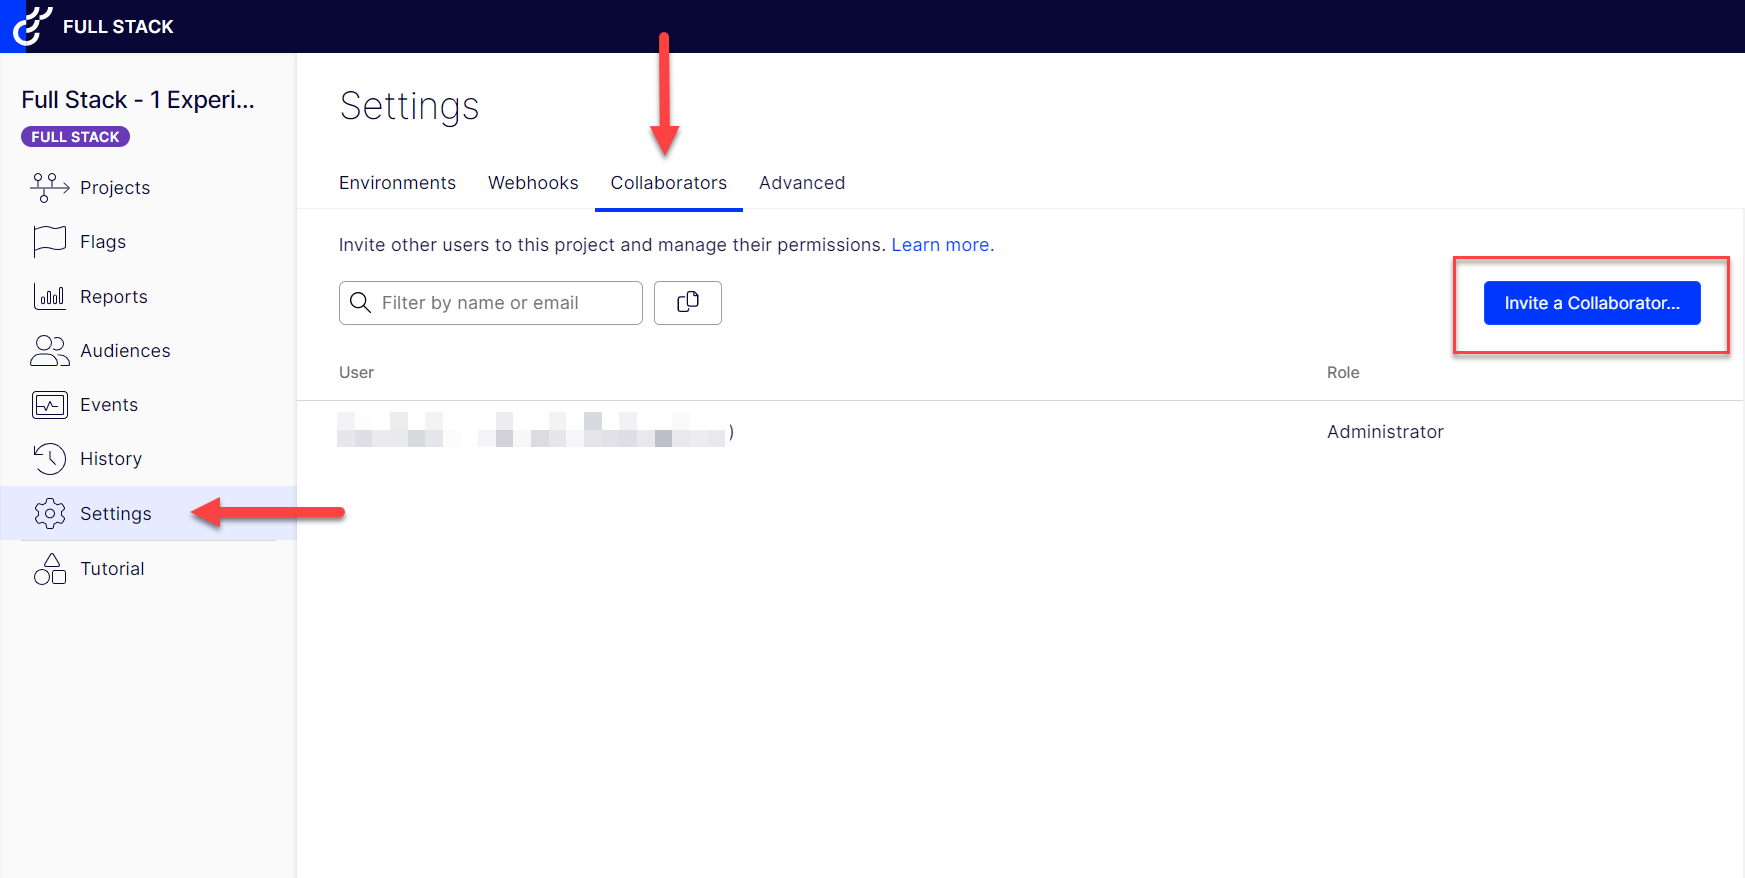This screenshot has height=878, width=1745.
Task: Click the FULL STACK header title
Action: coord(118,27)
